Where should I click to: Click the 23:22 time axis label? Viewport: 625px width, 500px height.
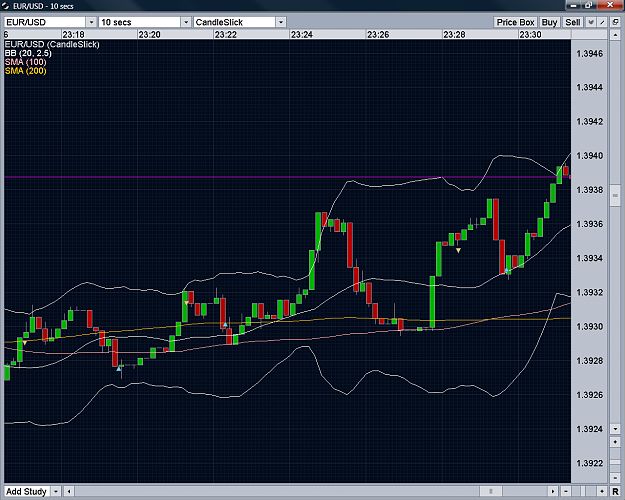pyautogui.click(x=226, y=35)
